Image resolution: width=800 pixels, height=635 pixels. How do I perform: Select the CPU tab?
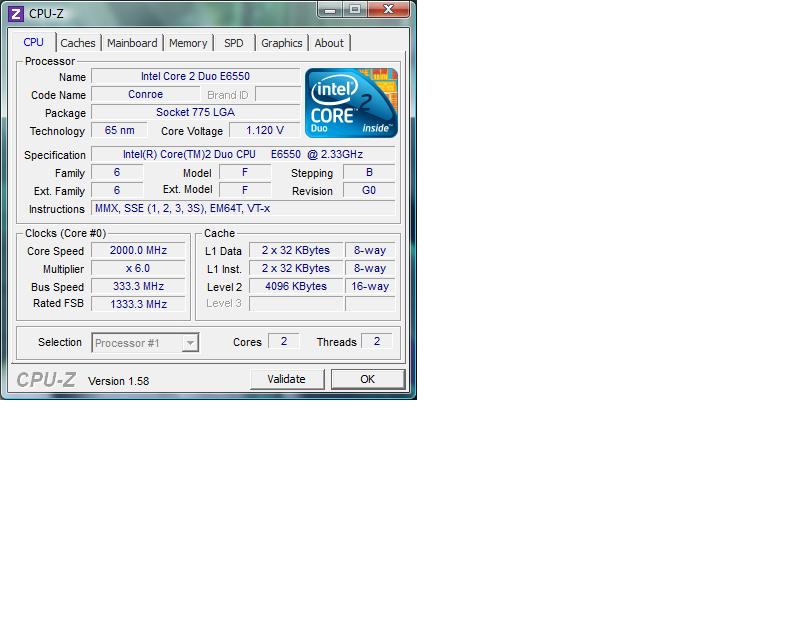click(x=34, y=42)
